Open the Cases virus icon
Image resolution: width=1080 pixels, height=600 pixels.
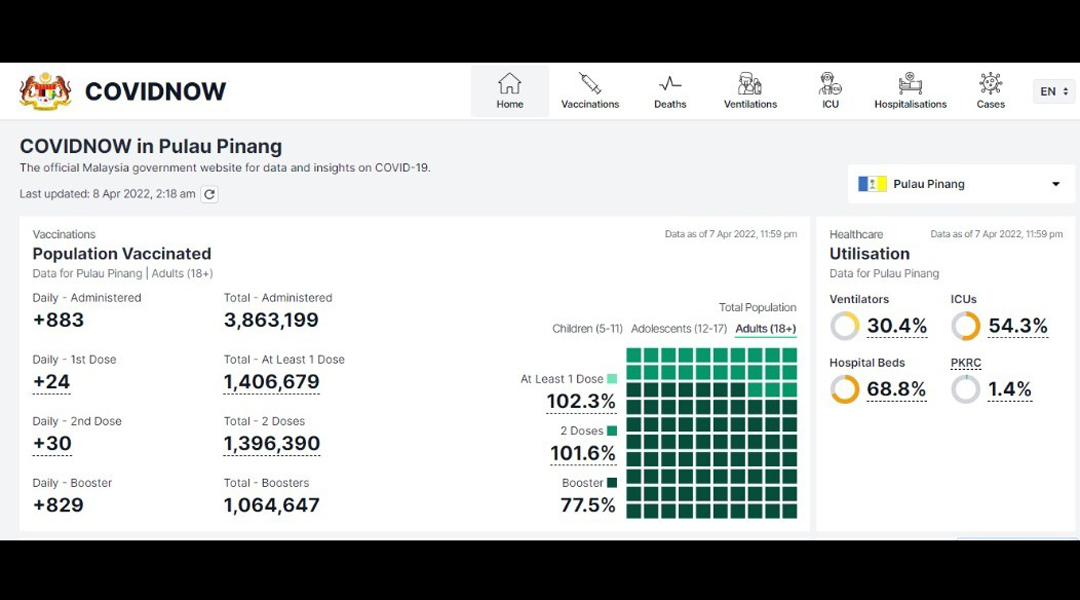click(x=990, y=83)
